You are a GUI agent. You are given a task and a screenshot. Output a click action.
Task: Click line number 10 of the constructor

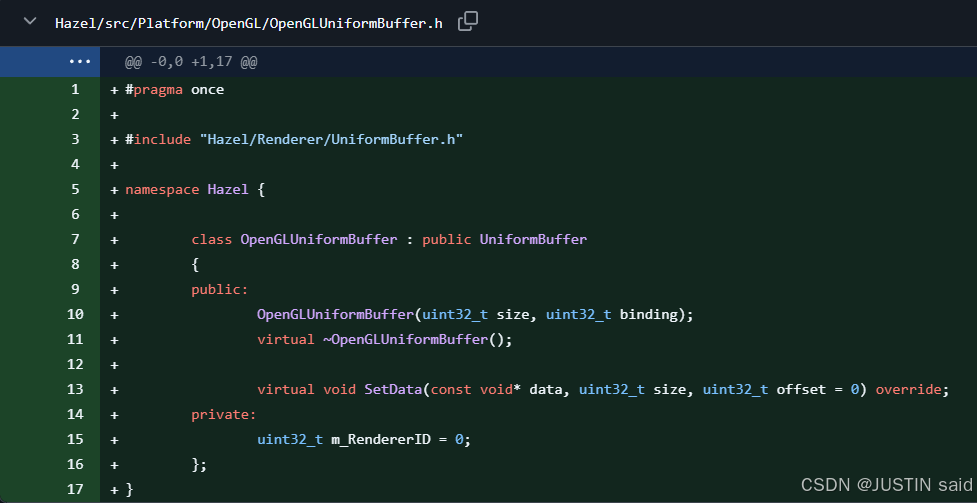(x=75, y=314)
